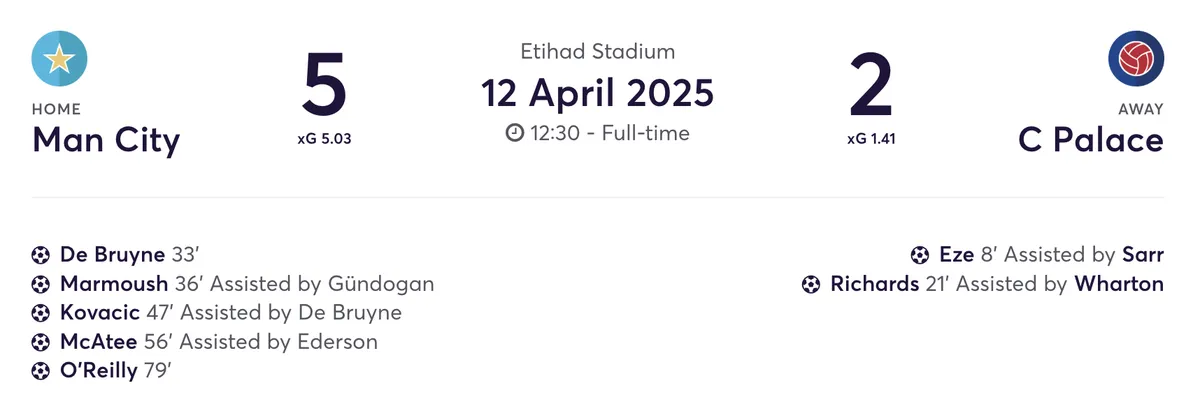
Task: Click the ball icon next to O'Reilly
Action: [x=41, y=371]
